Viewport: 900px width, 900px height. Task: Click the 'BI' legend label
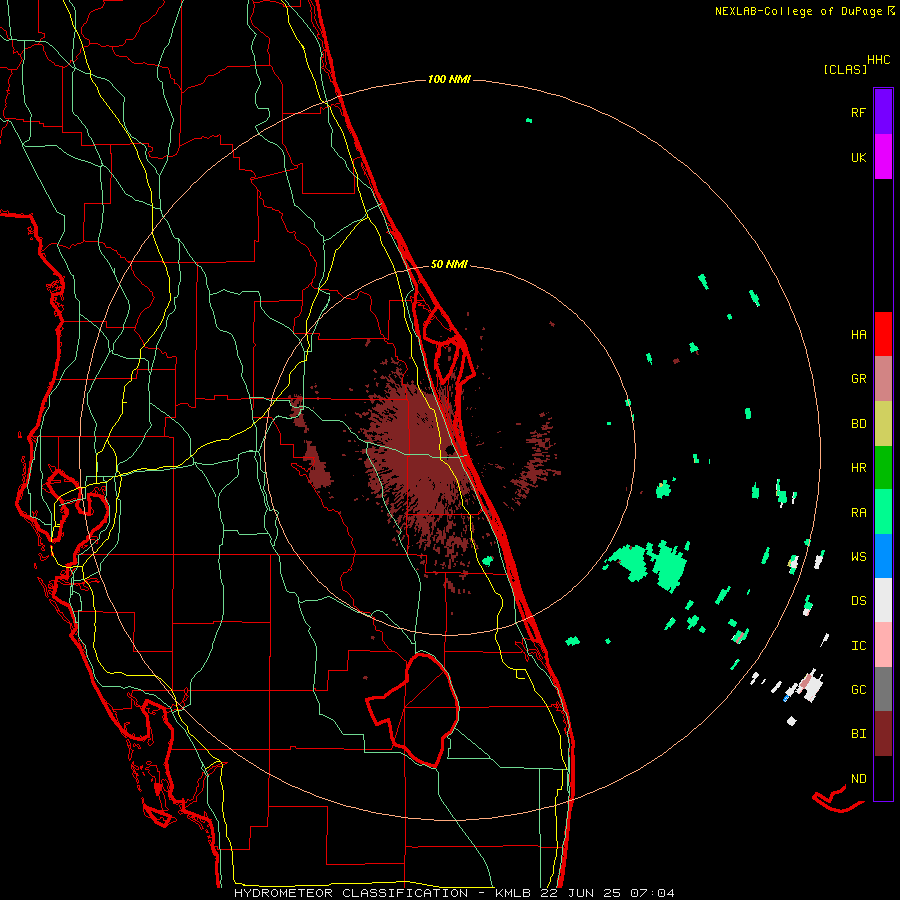pyautogui.click(x=858, y=734)
